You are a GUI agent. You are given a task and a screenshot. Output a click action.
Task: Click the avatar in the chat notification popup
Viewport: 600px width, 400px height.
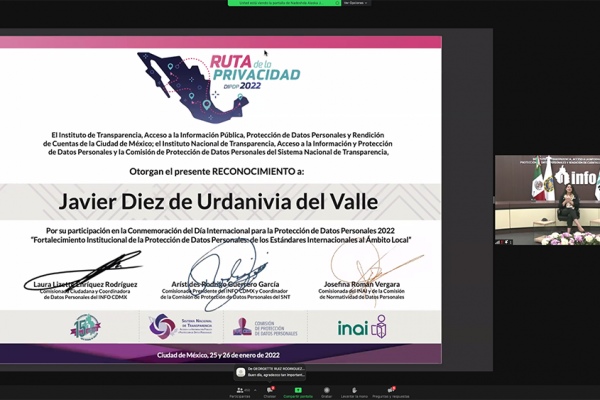coord(241,372)
